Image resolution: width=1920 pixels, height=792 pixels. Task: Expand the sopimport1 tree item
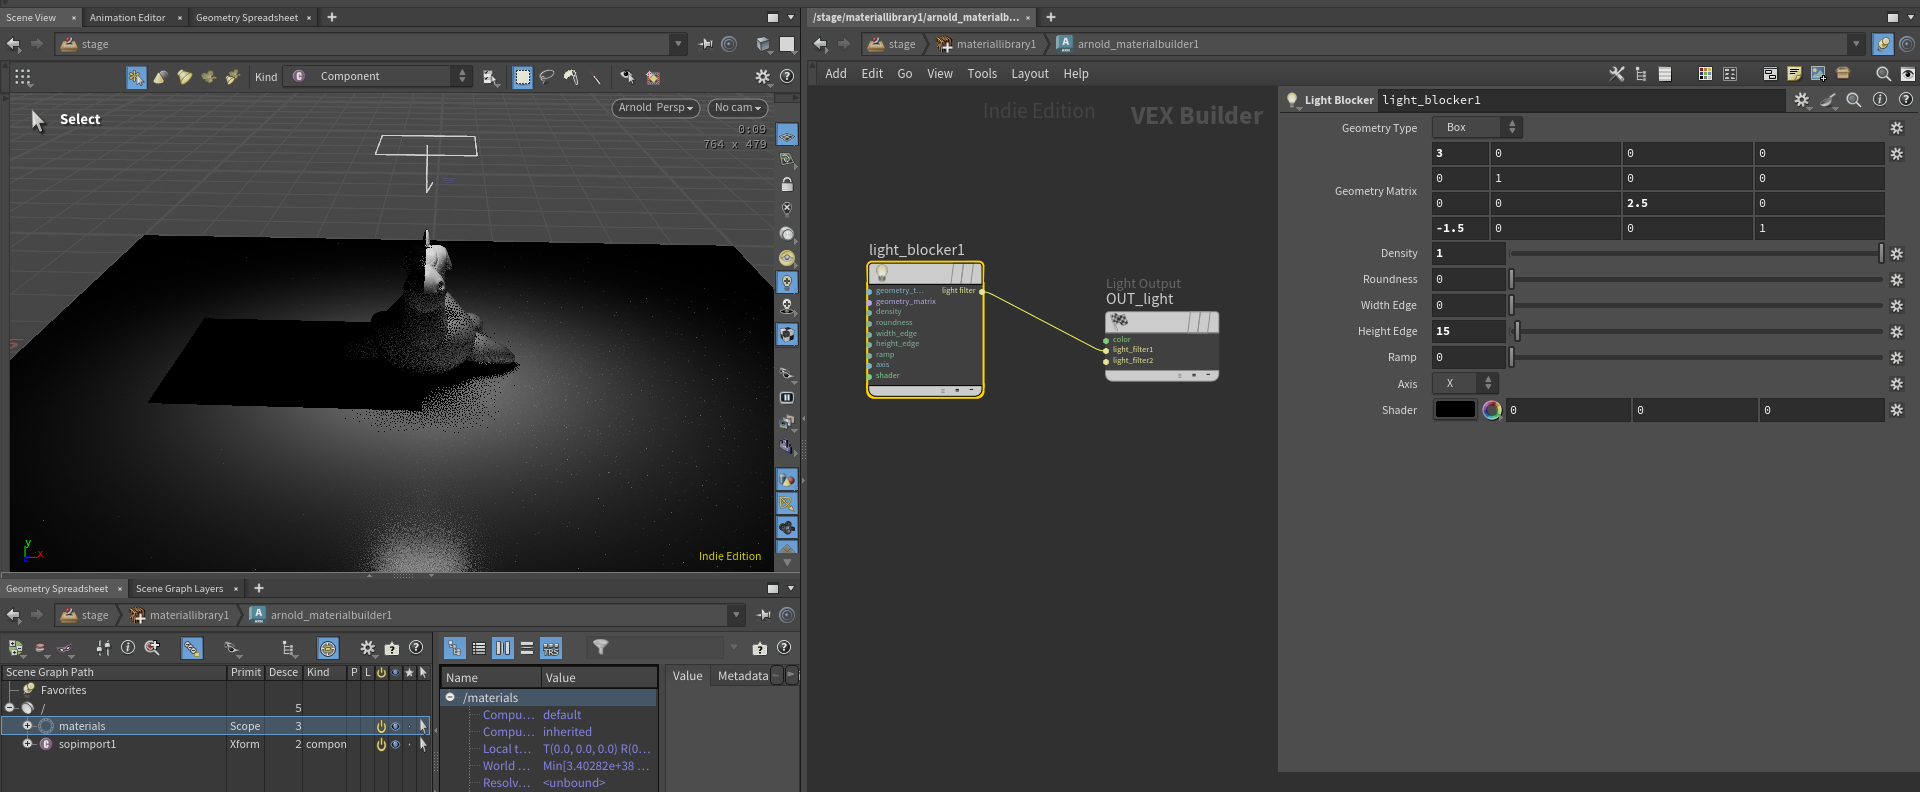[28, 744]
